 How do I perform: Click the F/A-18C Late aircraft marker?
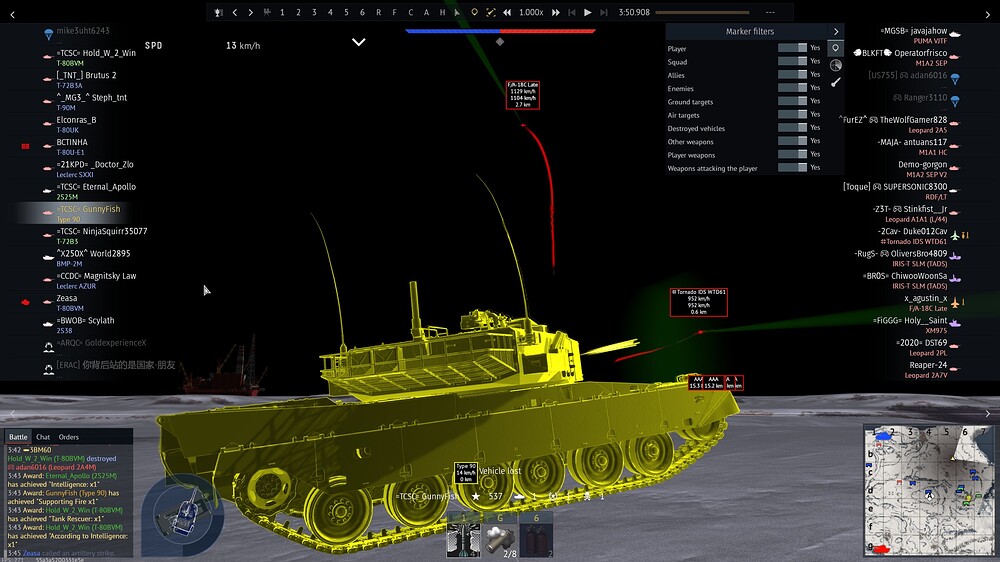click(523, 94)
